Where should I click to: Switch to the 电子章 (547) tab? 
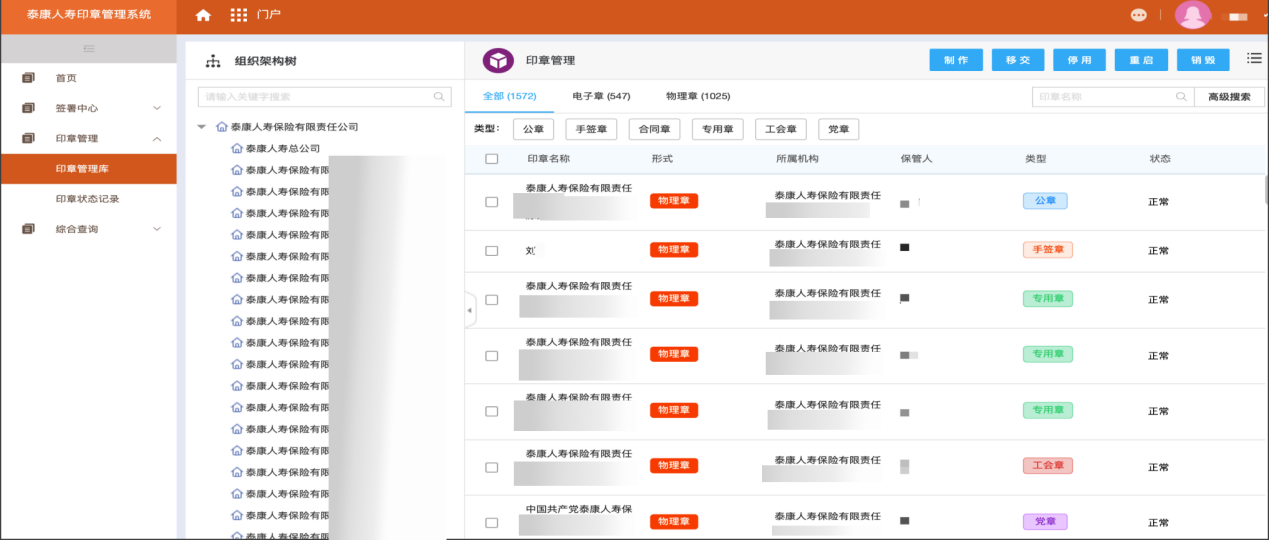coord(601,96)
